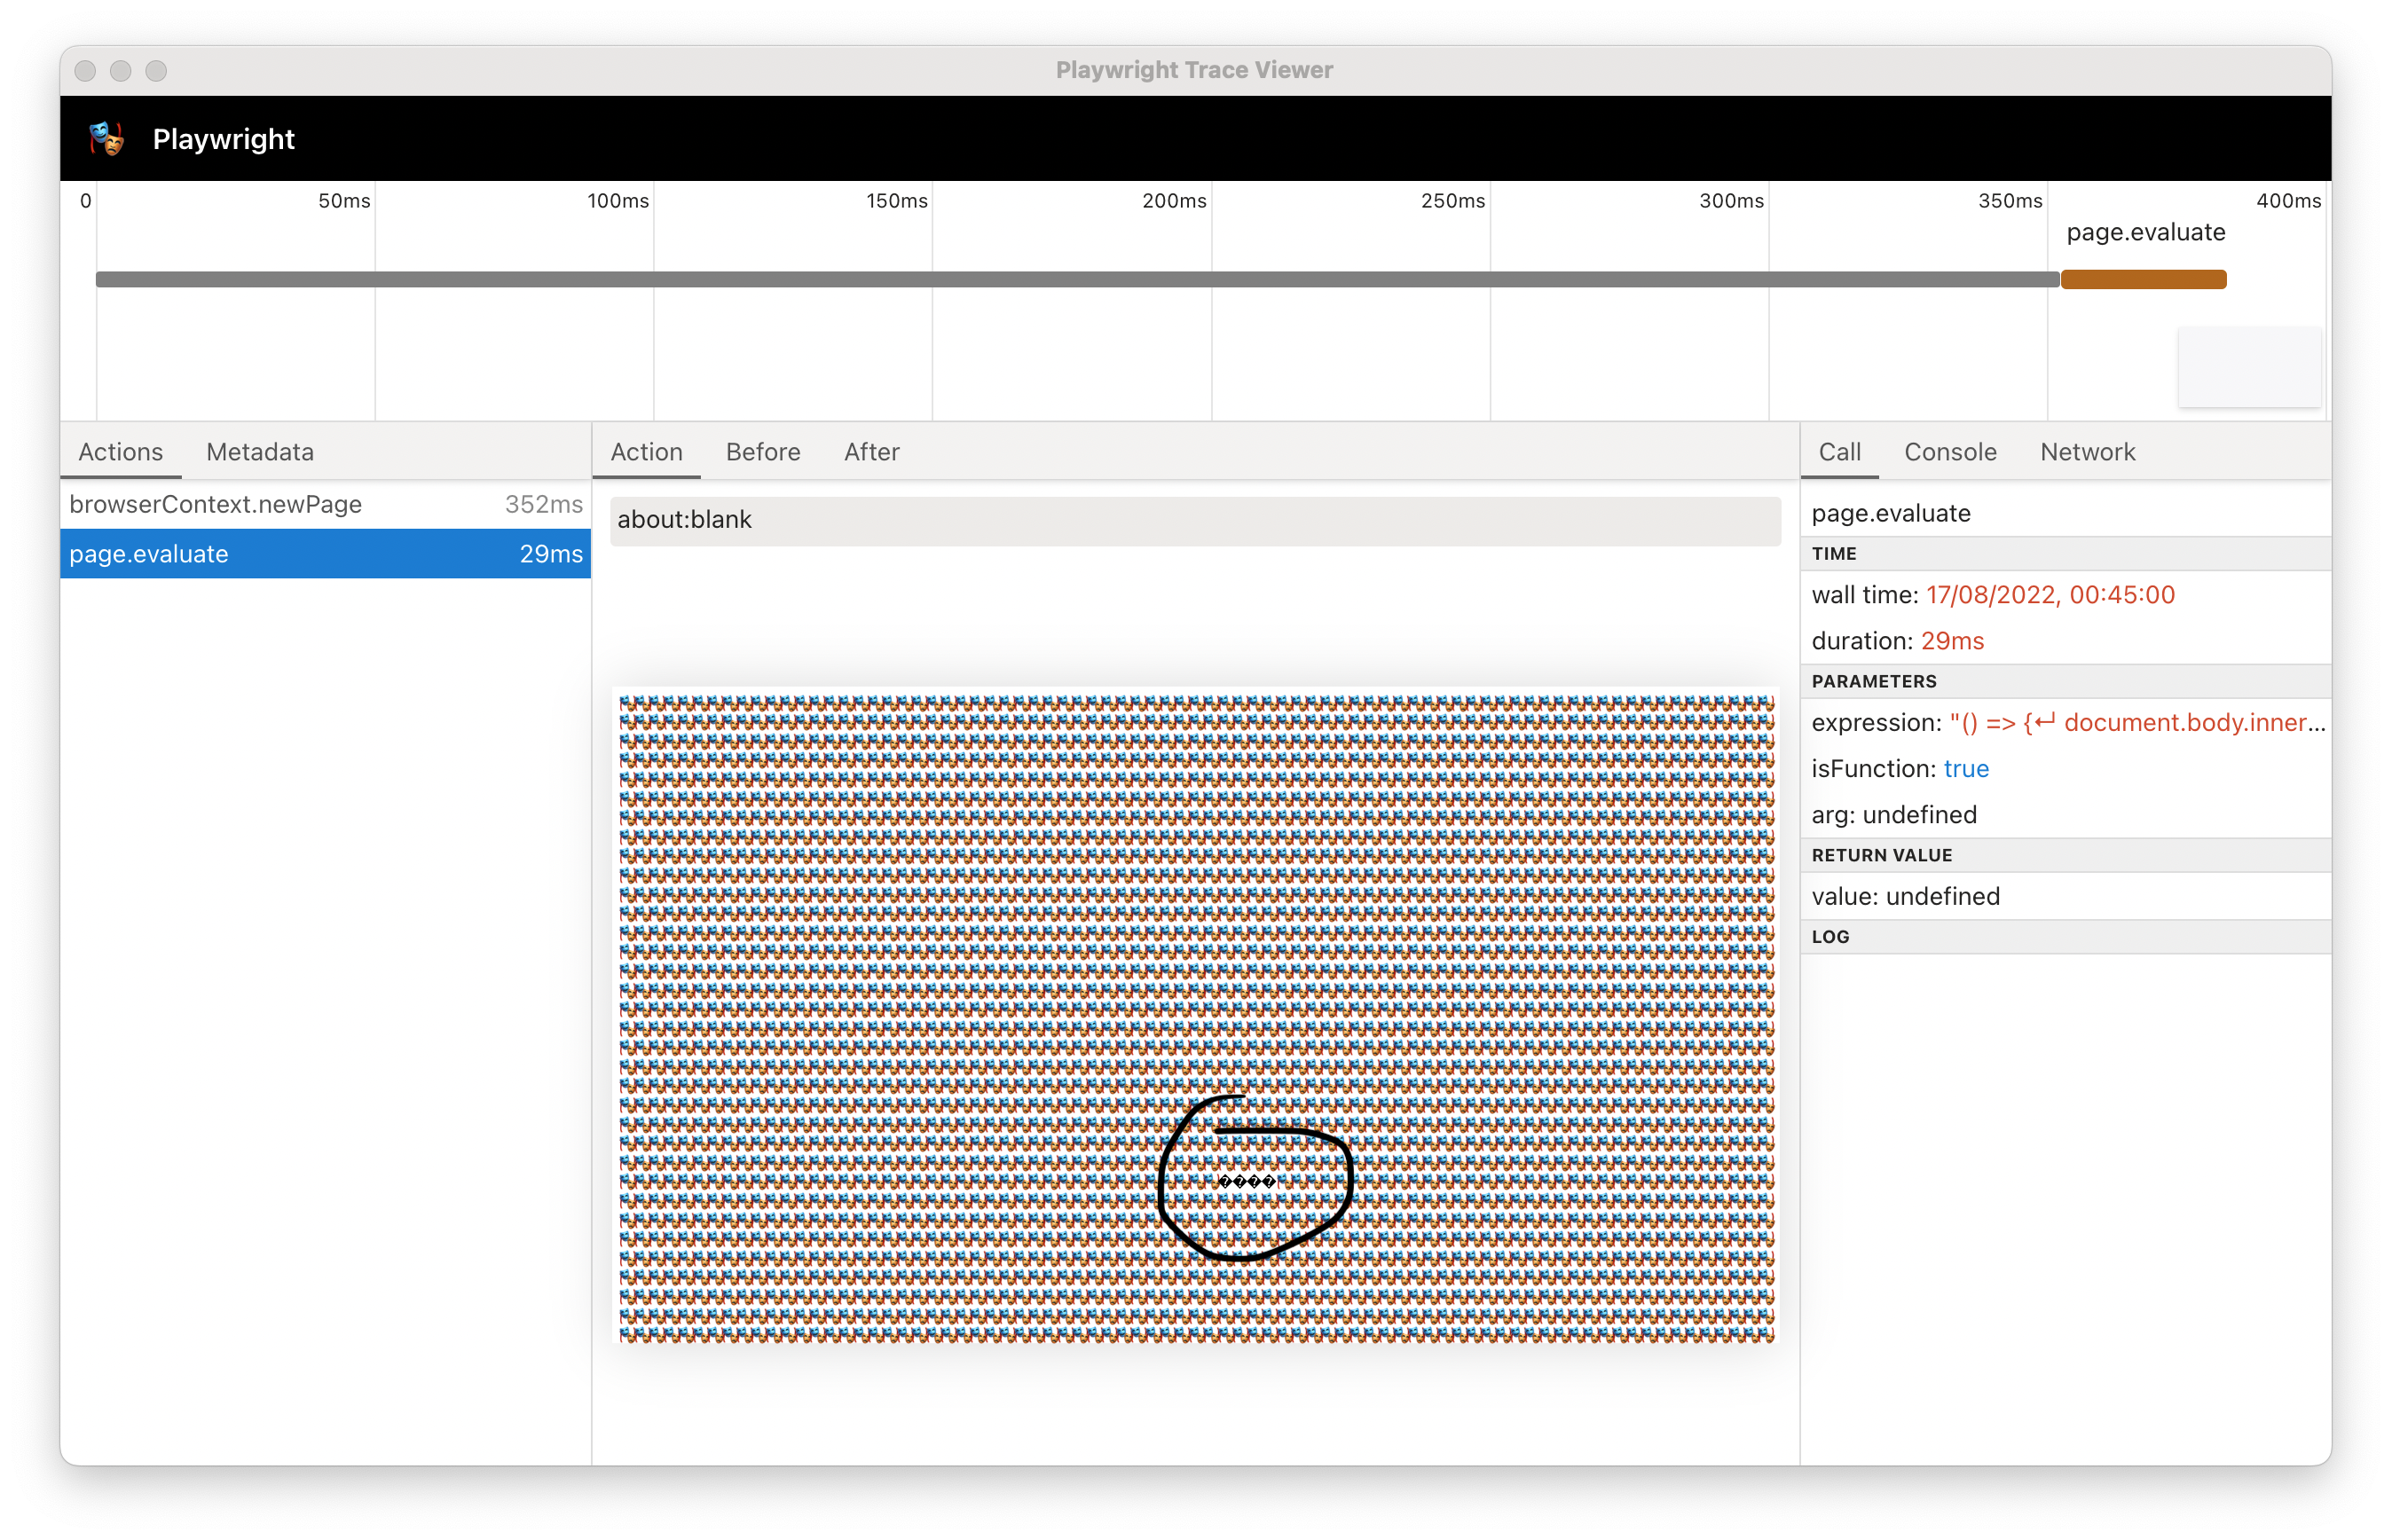The height and width of the screenshot is (1540, 2392).
Task: Switch to the Actions tab
Action: (x=120, y=452)
